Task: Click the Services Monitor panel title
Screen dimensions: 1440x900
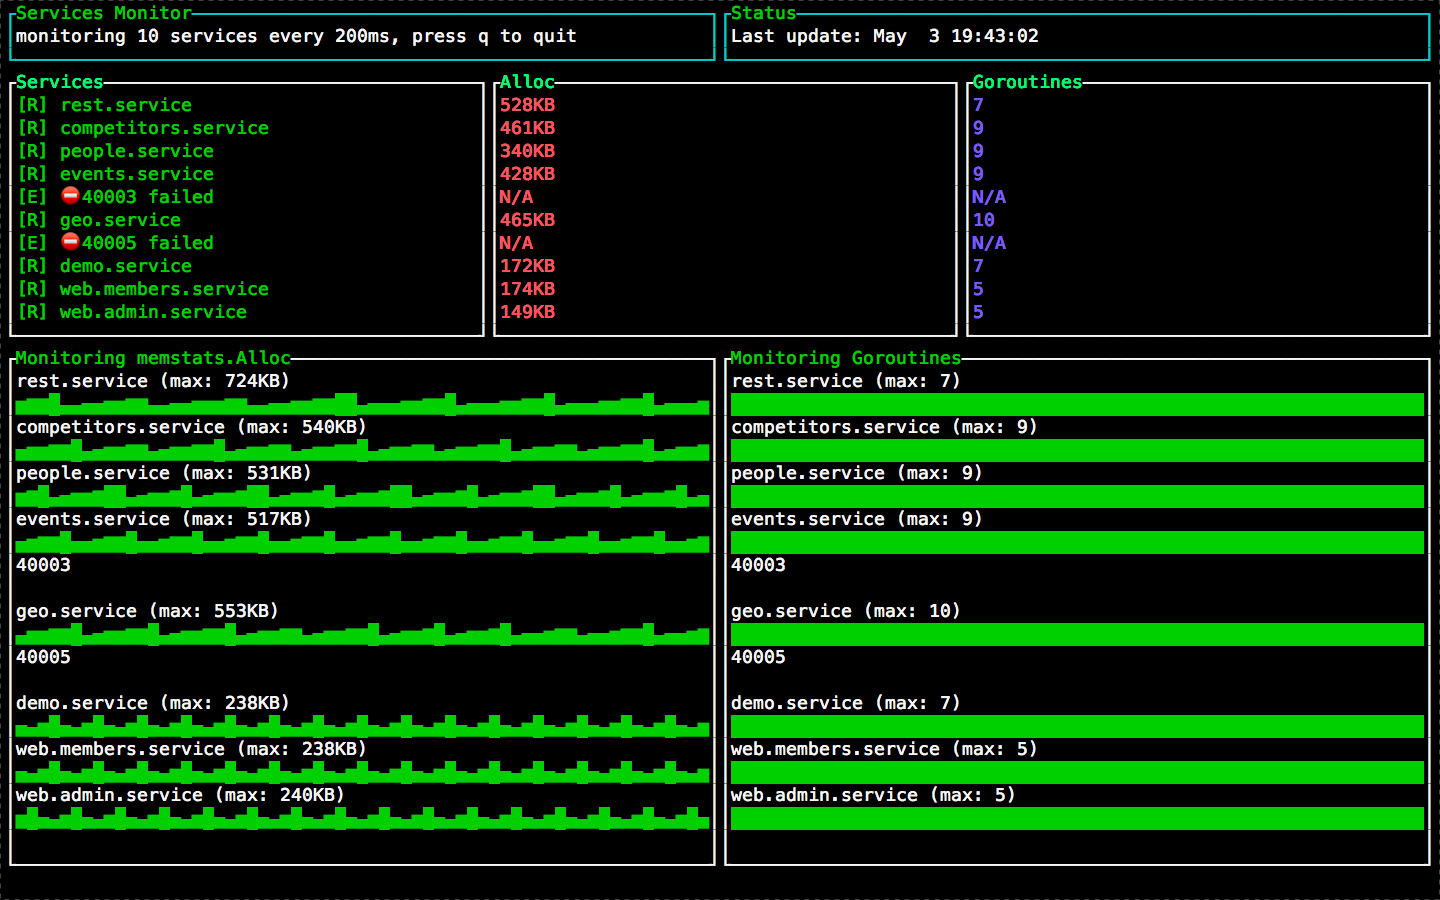Action: pos(104,13)
